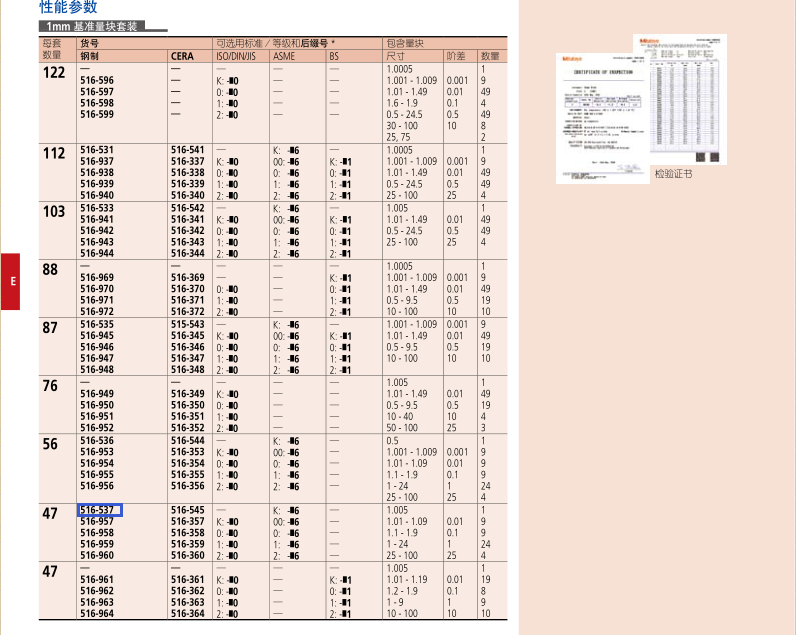The width and height of the screenshot is (796, 635).
Task: Select part number 516-596
Action: 97,80
